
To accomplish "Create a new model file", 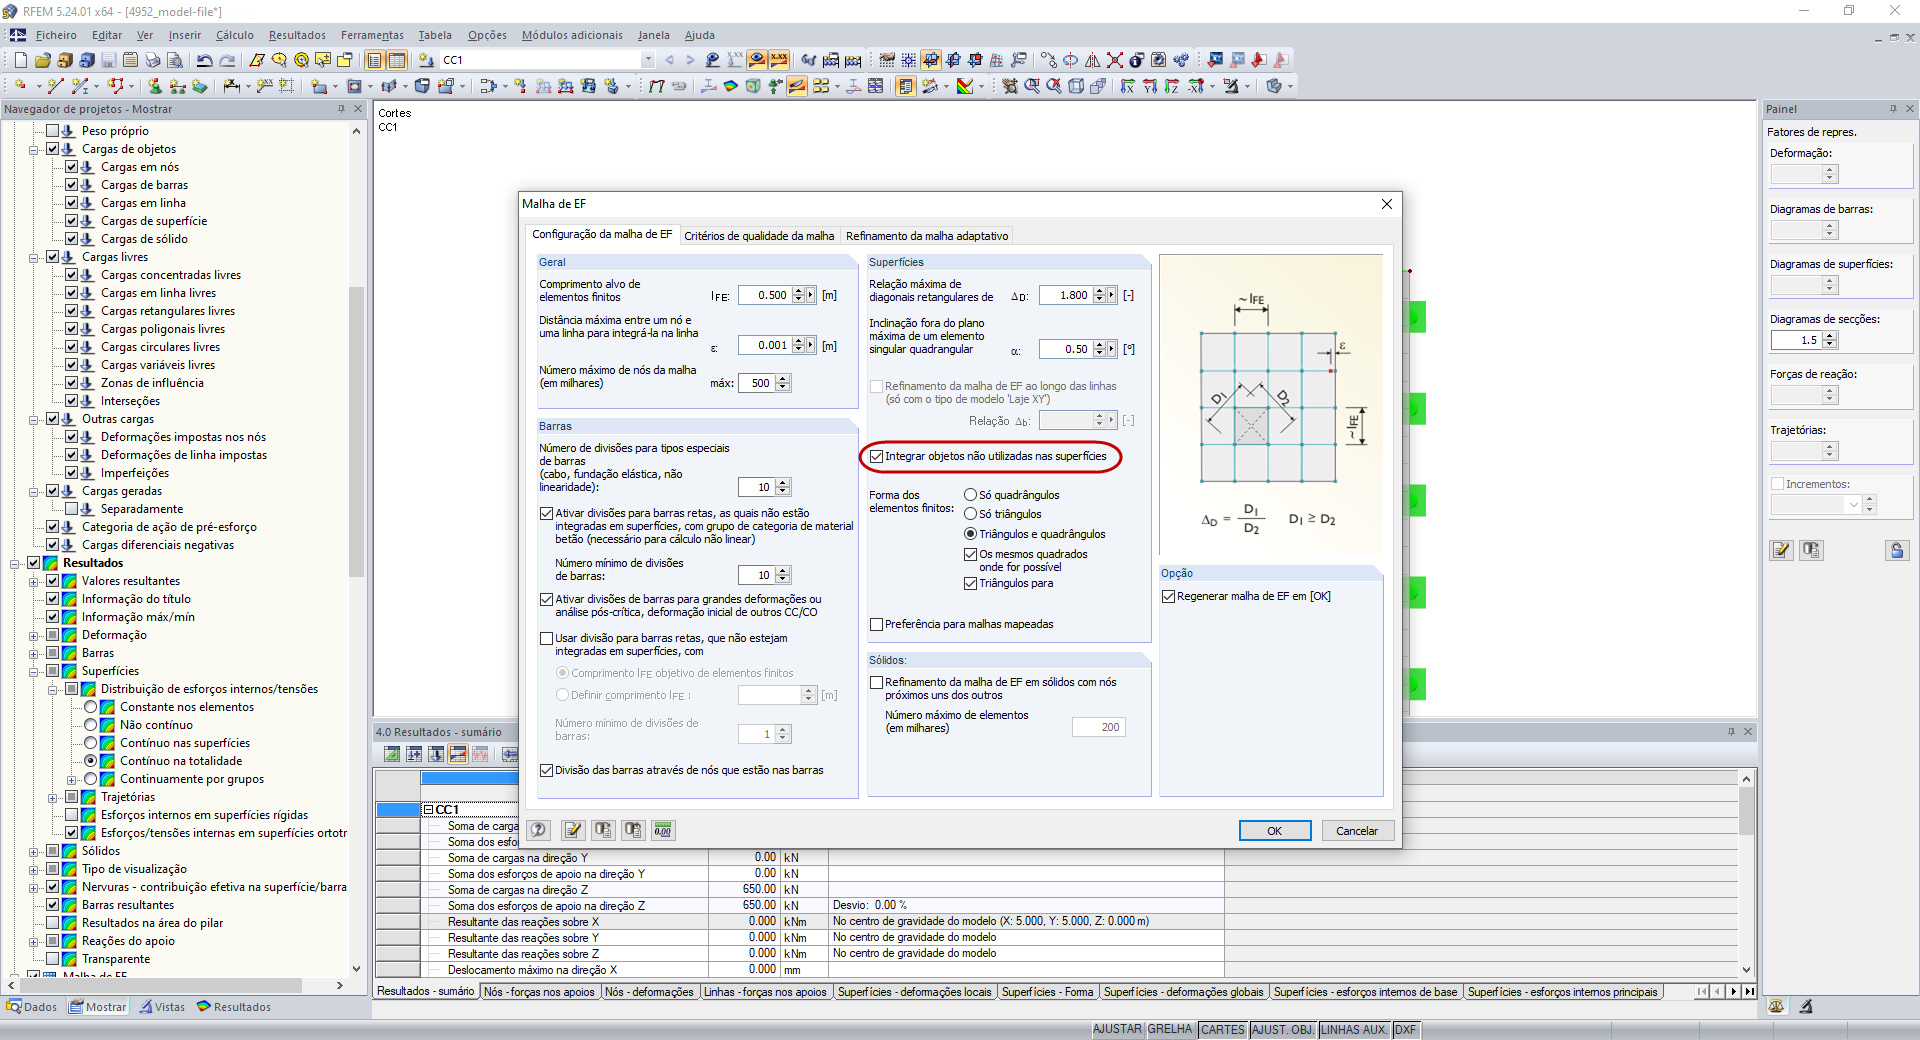I will coord(20,60).
